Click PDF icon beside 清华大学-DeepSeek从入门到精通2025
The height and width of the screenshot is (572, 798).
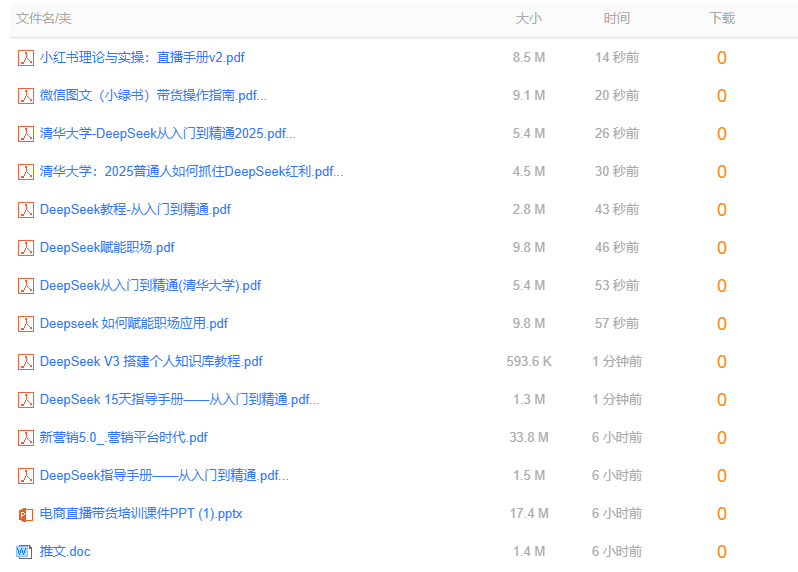click(25, 134)
